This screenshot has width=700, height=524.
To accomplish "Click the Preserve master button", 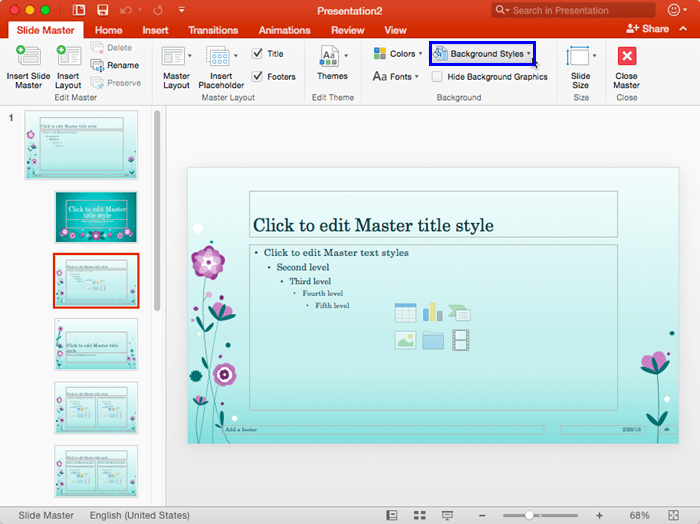I will [116, 83].
